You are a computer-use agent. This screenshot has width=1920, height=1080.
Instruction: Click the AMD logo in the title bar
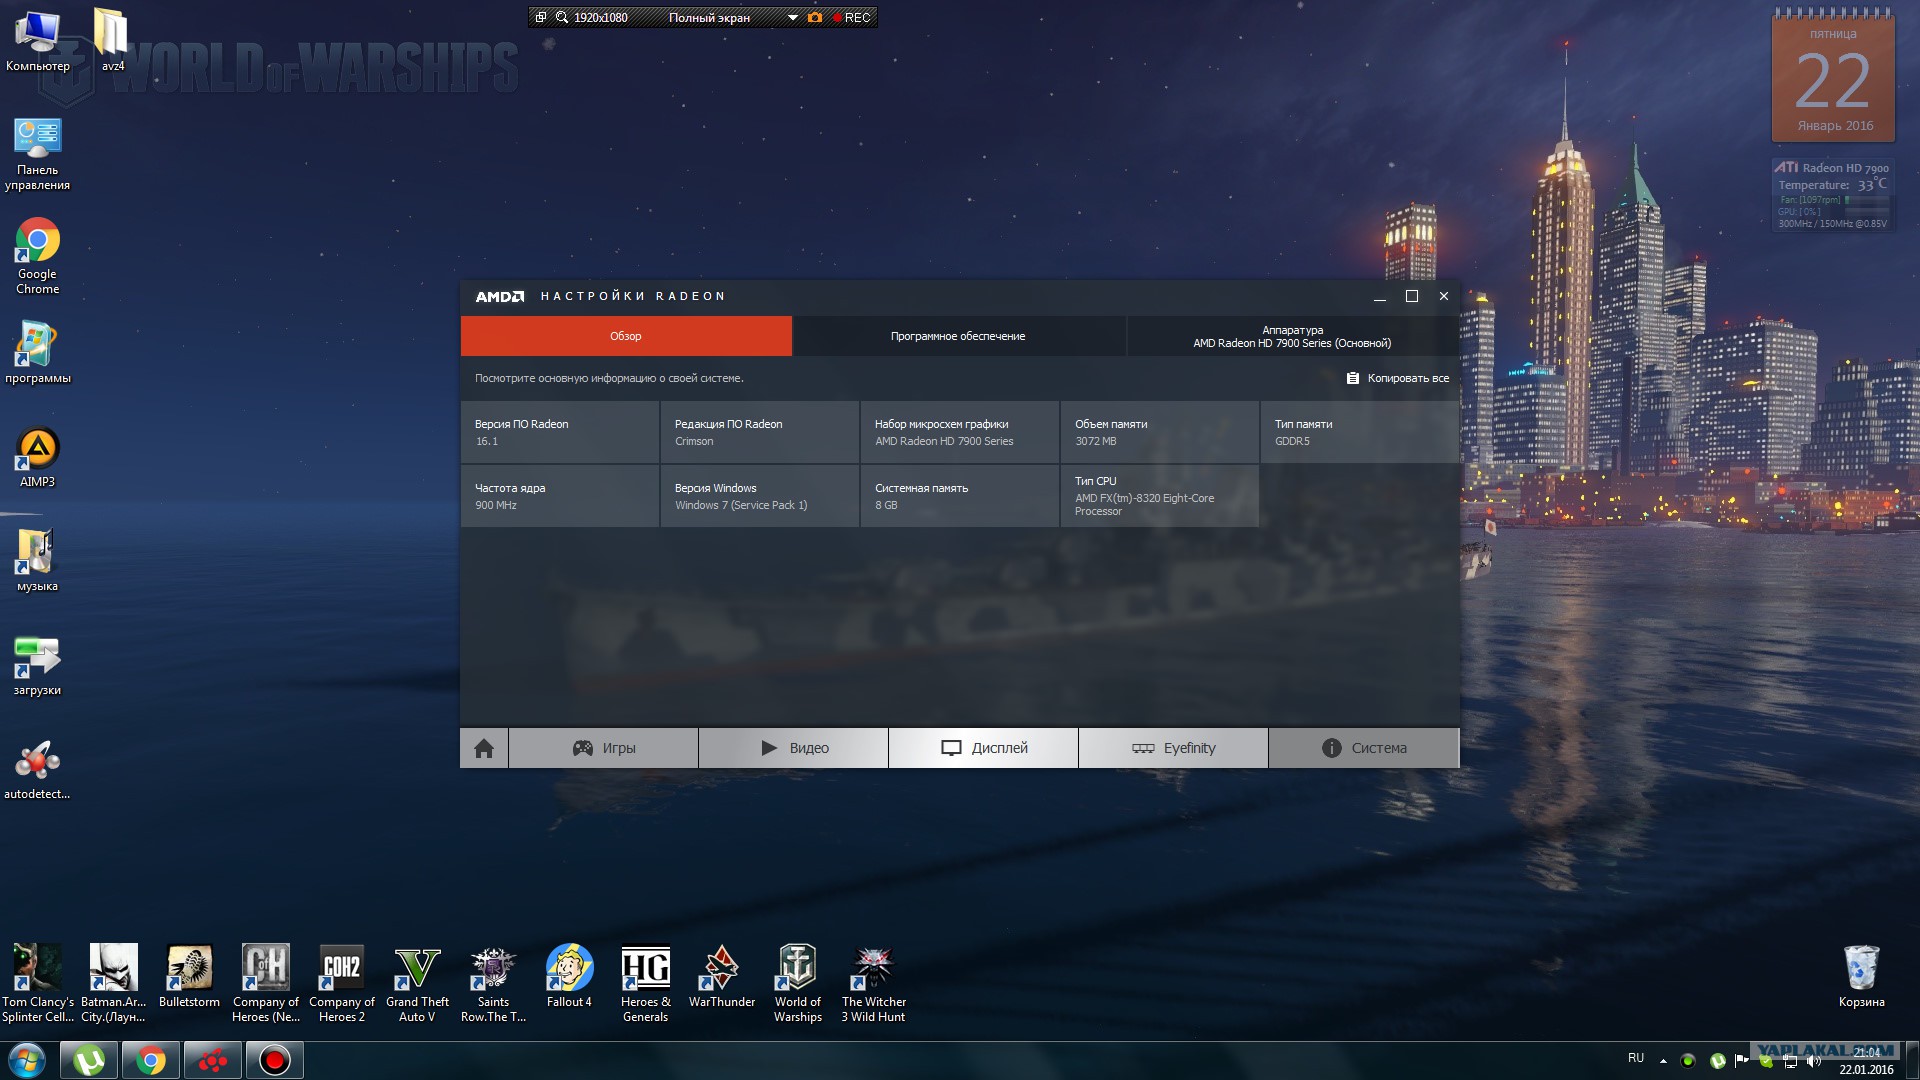pos(500,296)
